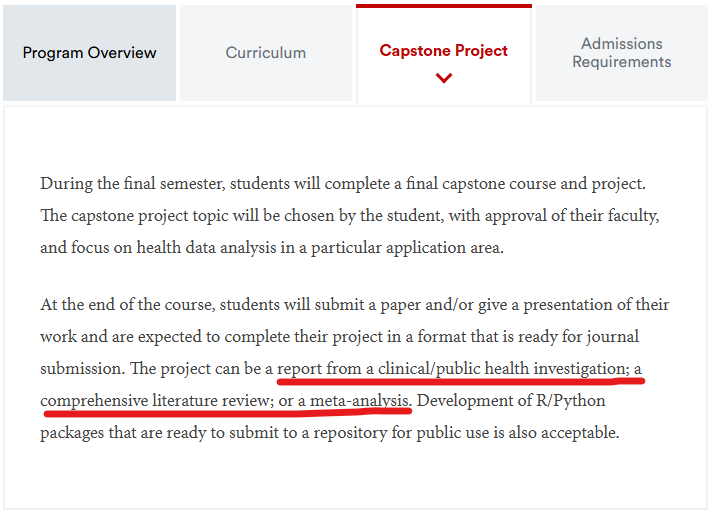The height and width of the screenshot is (513, 715).
Task: Click the line 'and focus on health data analysis'
Action: click(272, 248)
